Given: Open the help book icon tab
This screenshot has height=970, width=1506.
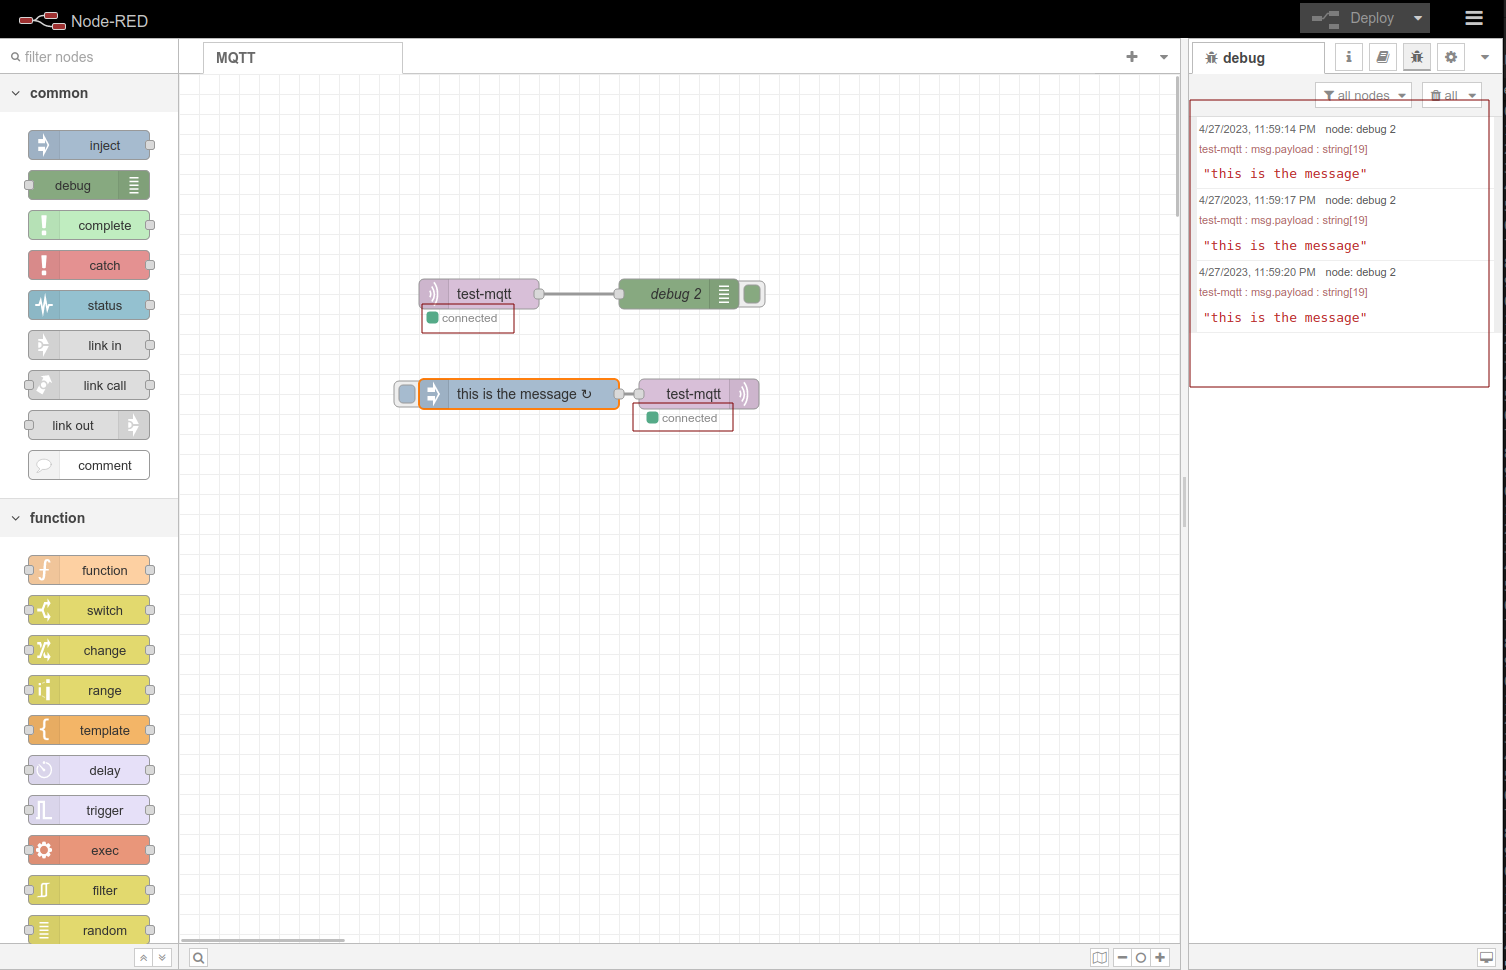Looking at the screenshot, I should pos(1382,57).
